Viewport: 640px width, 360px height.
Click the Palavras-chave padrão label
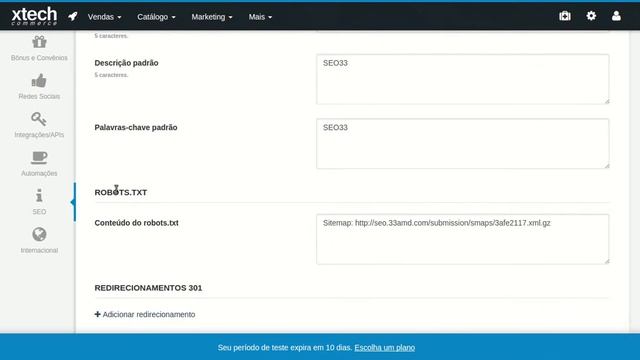tap(136, 127)
